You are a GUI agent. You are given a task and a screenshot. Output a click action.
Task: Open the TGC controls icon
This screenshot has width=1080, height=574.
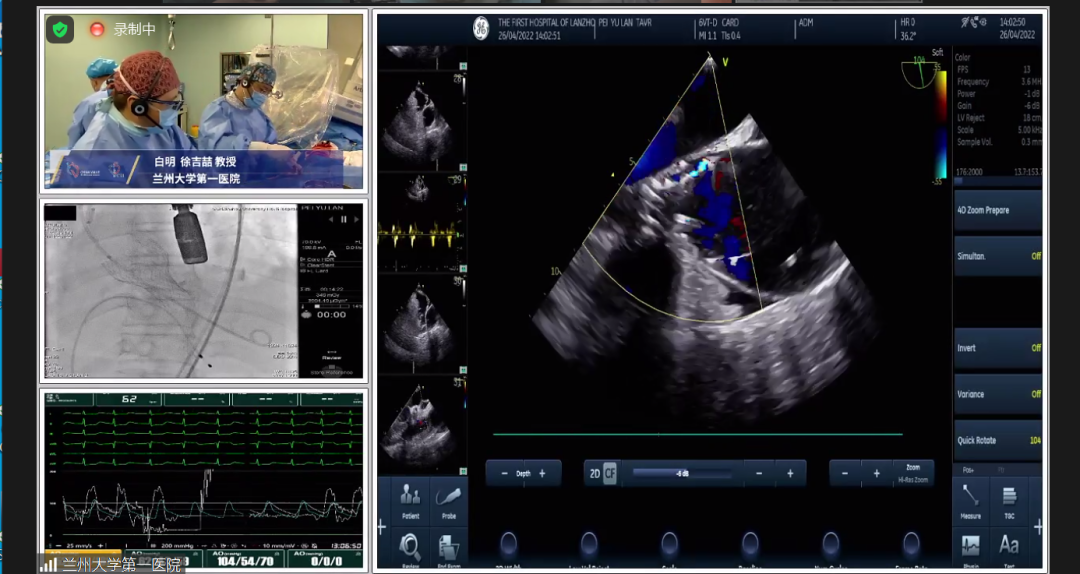click(x=1009, y=499)
